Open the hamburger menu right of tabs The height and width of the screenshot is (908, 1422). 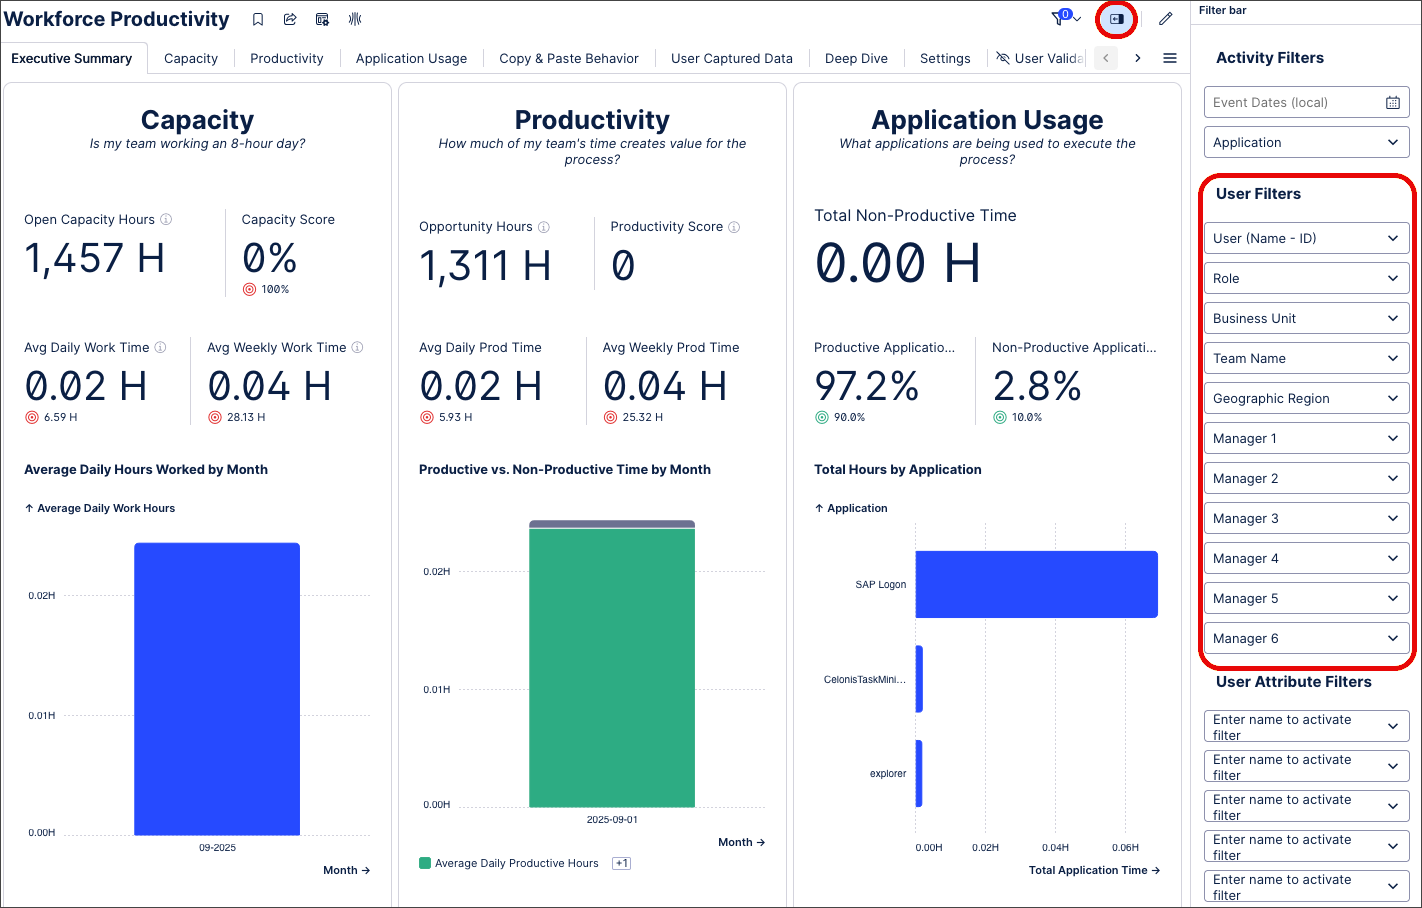coord(1169,58)
